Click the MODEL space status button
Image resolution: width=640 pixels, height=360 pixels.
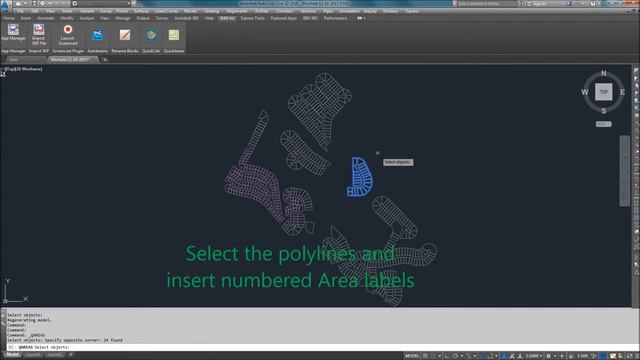point(412,356)
